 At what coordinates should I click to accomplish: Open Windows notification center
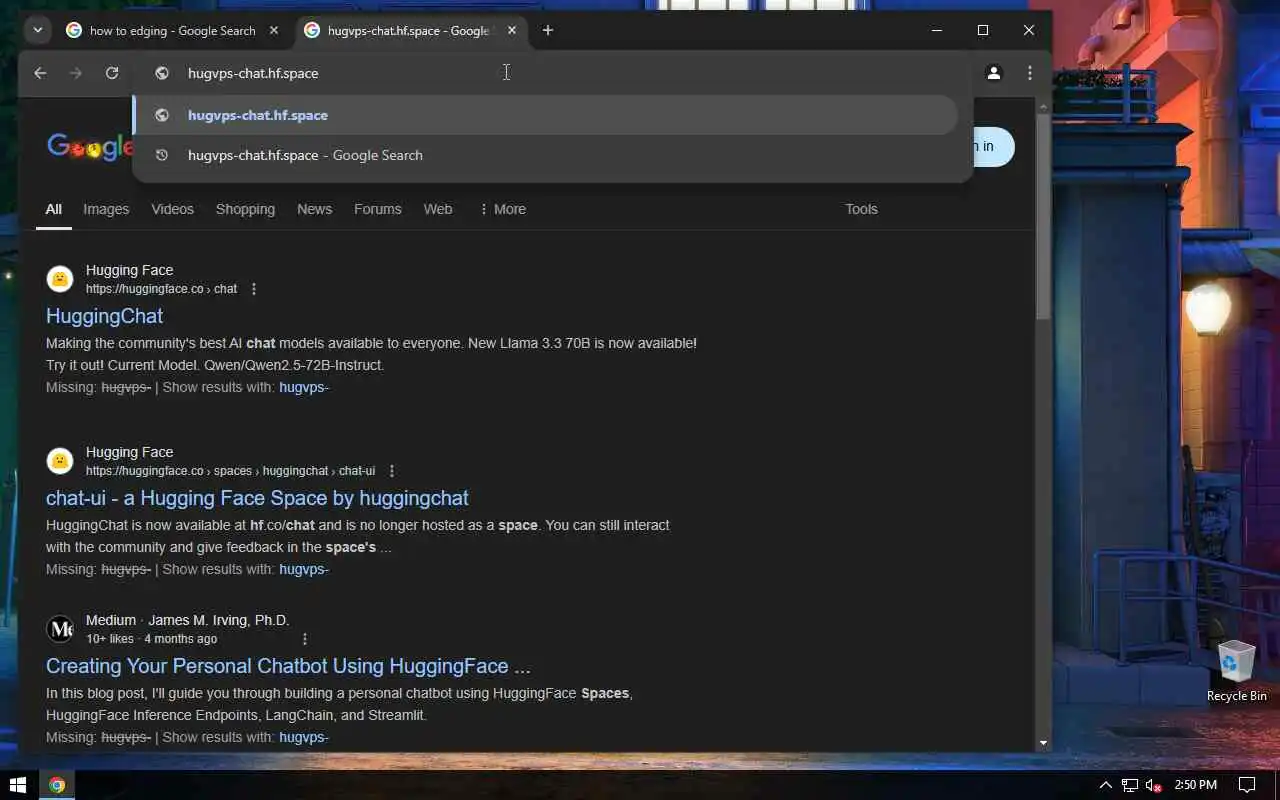(1247, 785)
